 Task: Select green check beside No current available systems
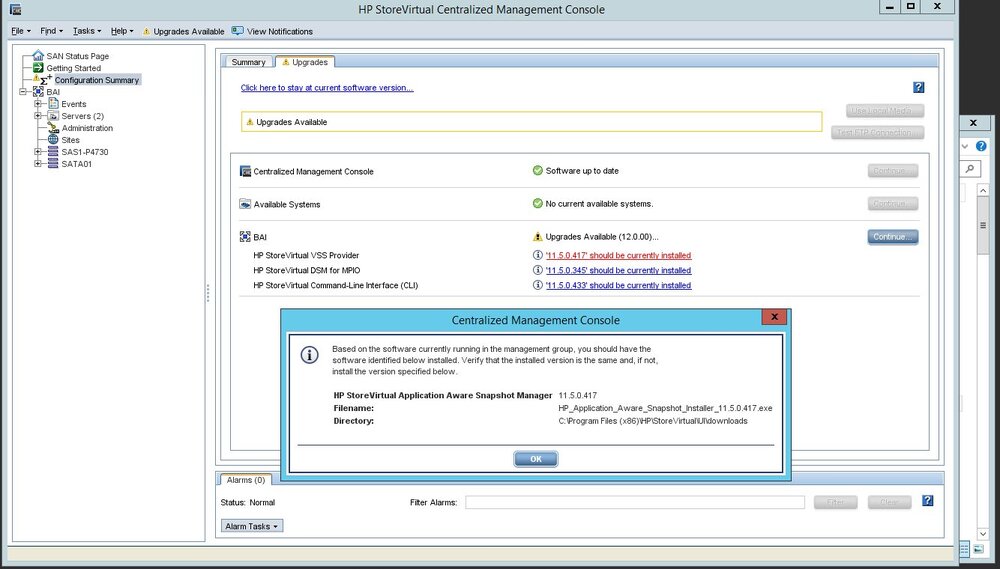pos(538,203)
